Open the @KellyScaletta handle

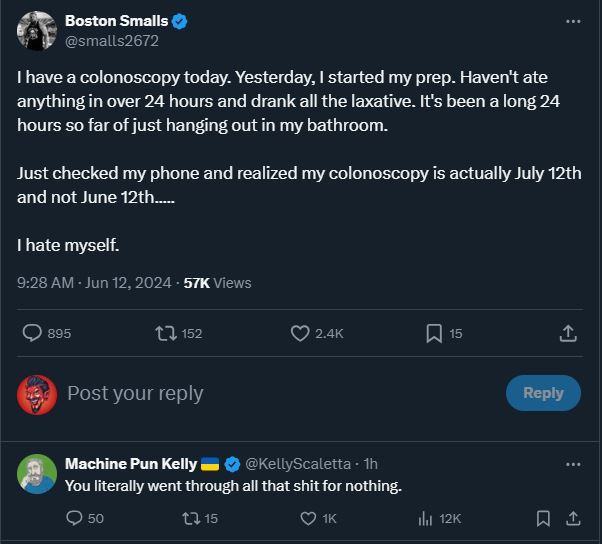pyautogui.click(x=298, y=464)
